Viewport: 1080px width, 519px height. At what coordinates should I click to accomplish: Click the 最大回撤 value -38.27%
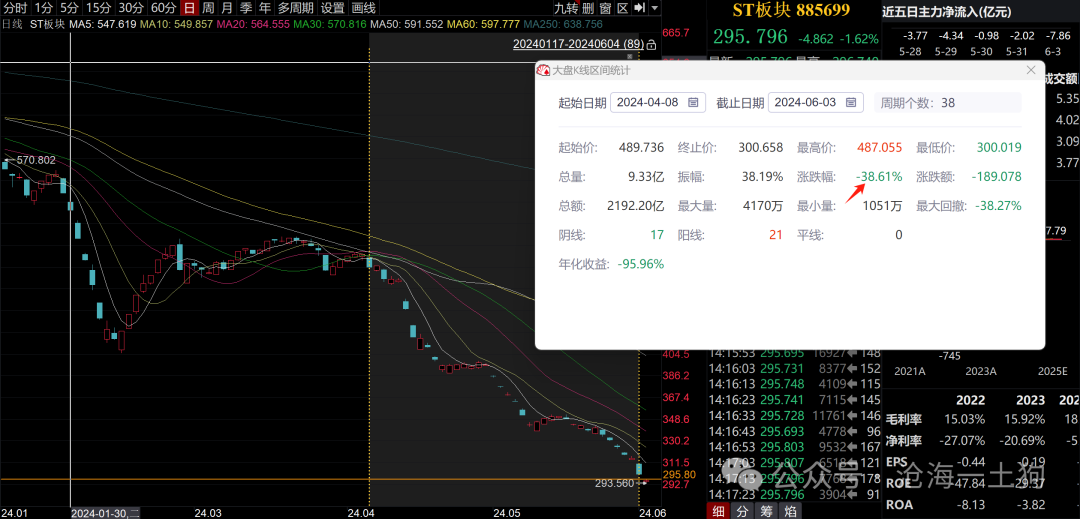click(998, 206)
